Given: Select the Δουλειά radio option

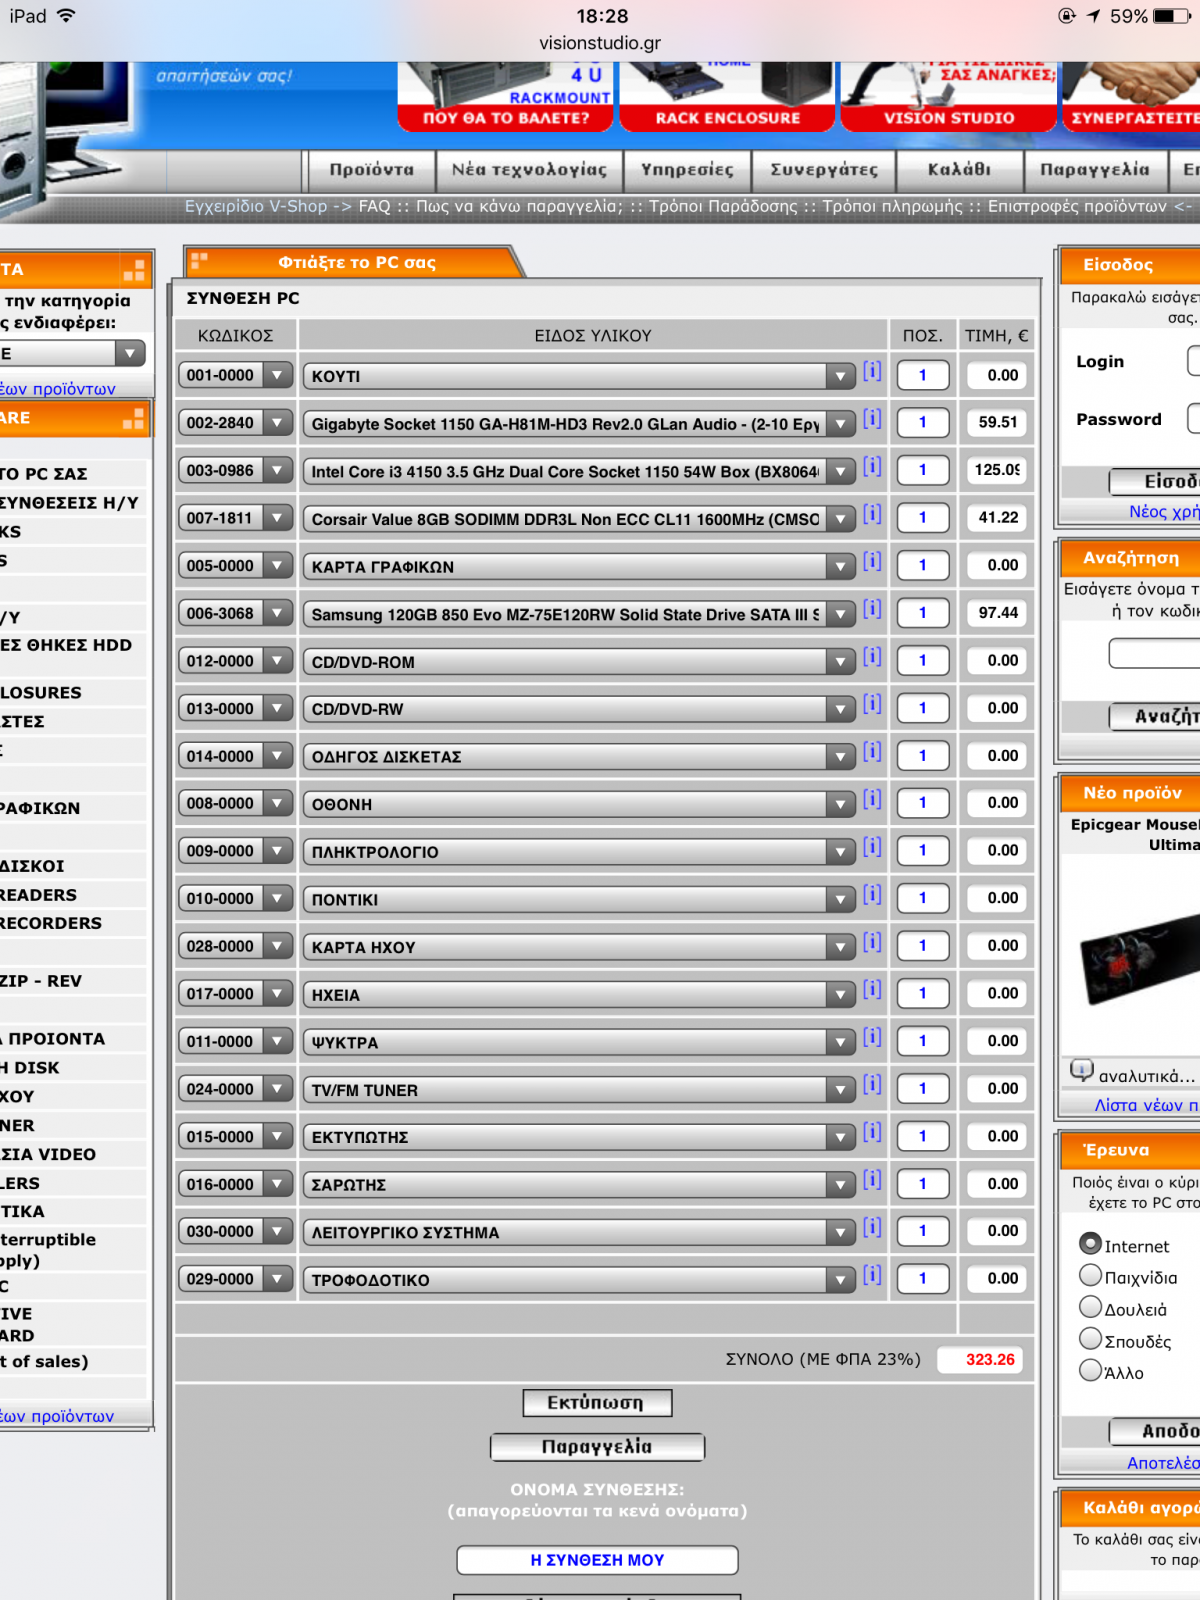Looking at the screenshot, I should click(1090, 1307).
